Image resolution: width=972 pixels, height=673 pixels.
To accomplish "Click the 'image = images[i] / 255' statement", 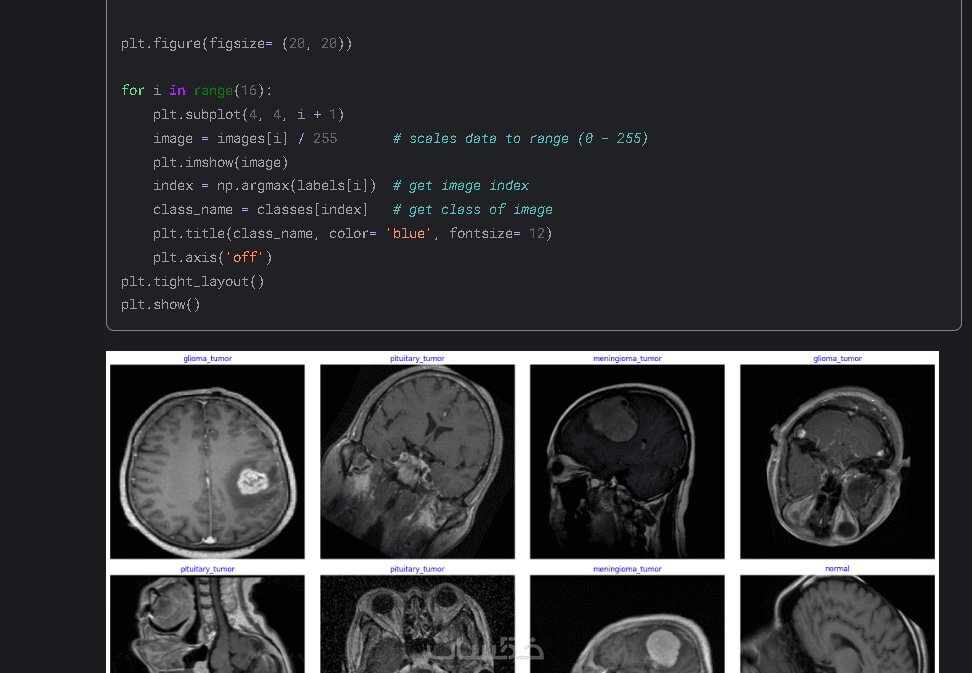I will click(245, 138).
